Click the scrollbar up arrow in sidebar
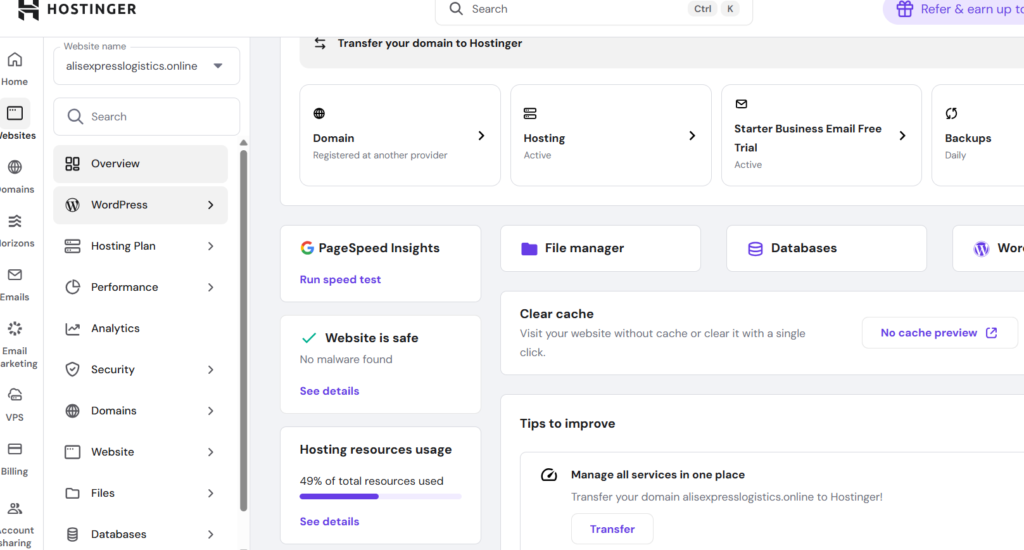Viewport: 1024px width, 550px height. tap(244, 142)
